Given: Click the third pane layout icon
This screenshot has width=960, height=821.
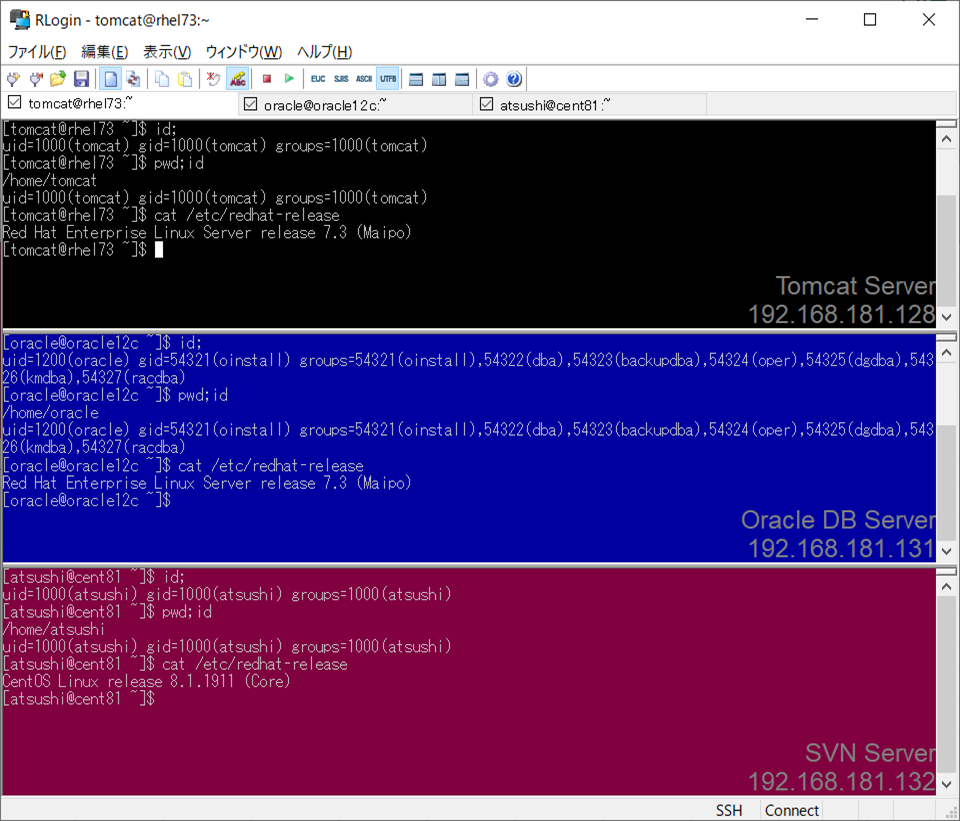Looking at the screenshot, I should click(462, 79).
